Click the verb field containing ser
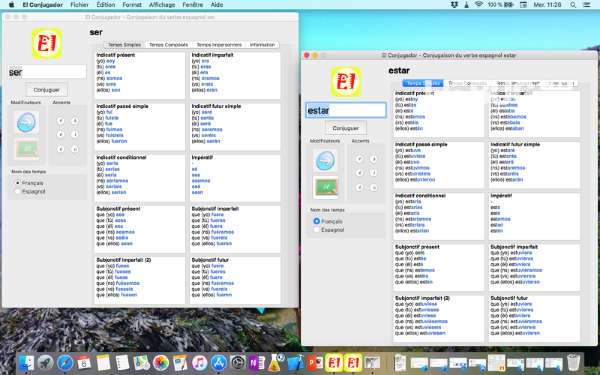 pos(47,72)
